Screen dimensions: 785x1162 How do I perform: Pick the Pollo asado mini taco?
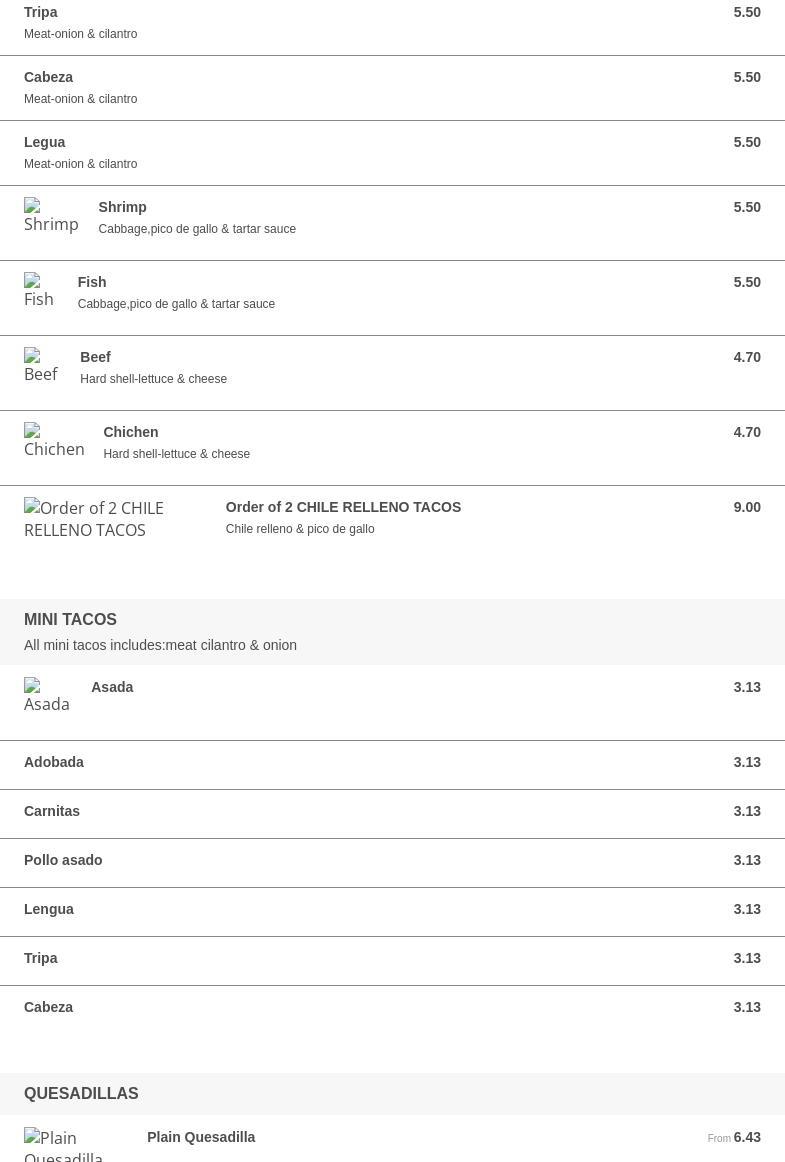63,860
